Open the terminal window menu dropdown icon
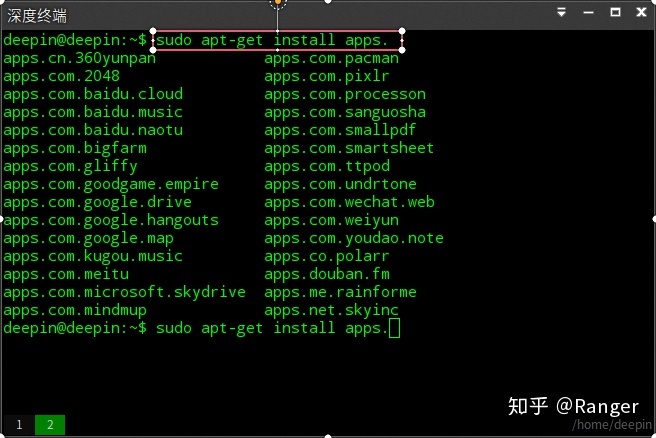 (561, 12)
